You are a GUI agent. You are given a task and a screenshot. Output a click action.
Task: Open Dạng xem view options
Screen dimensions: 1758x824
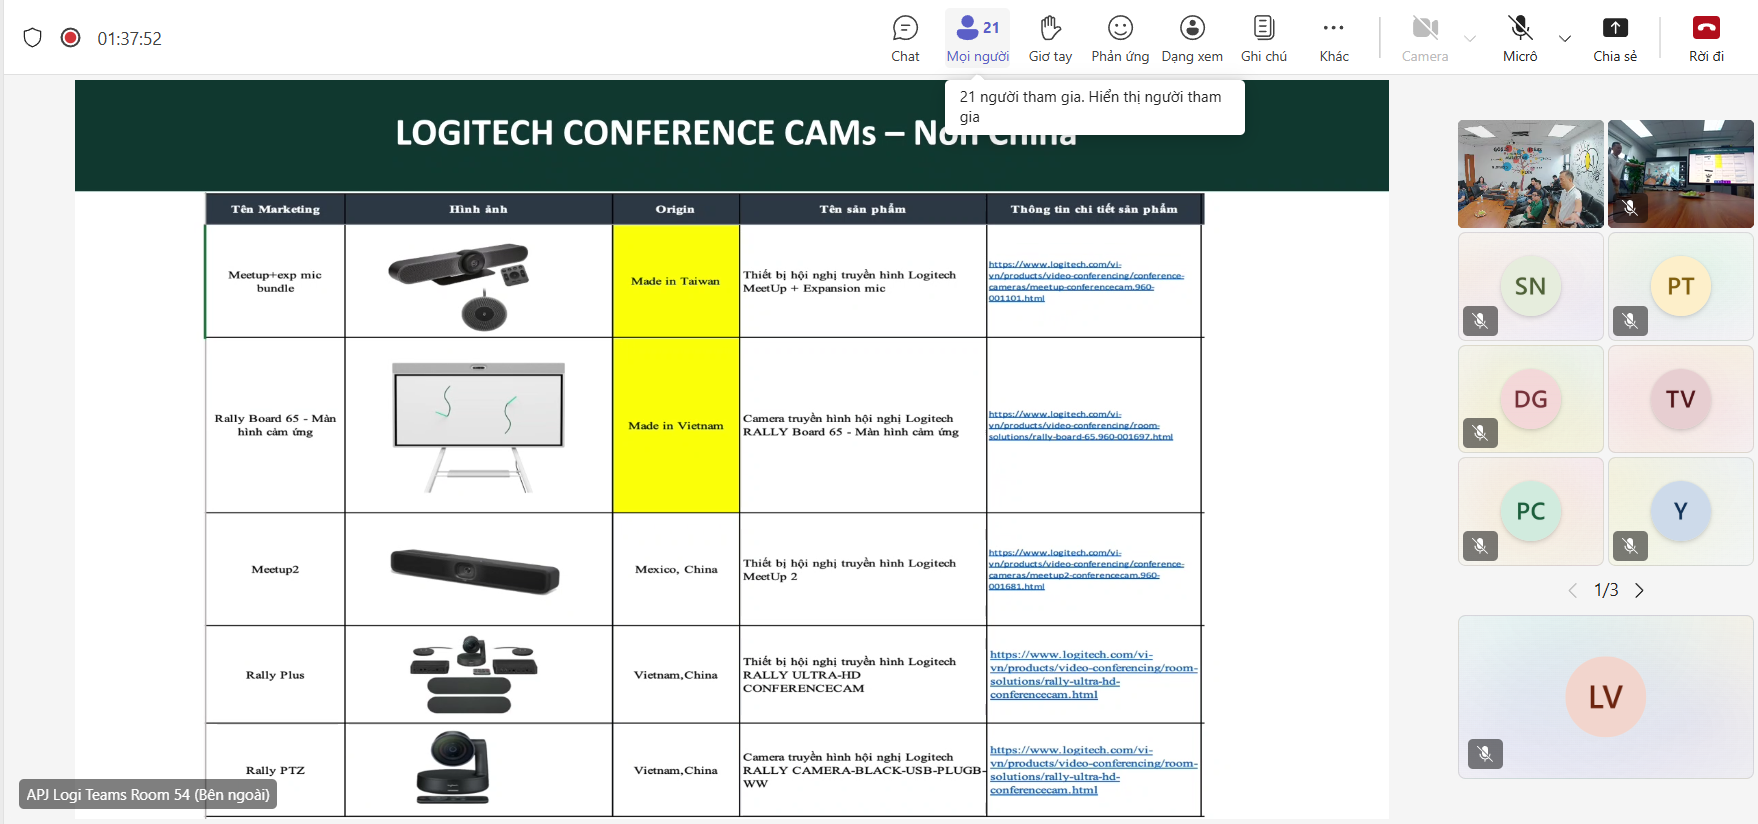coord(1191,38)
